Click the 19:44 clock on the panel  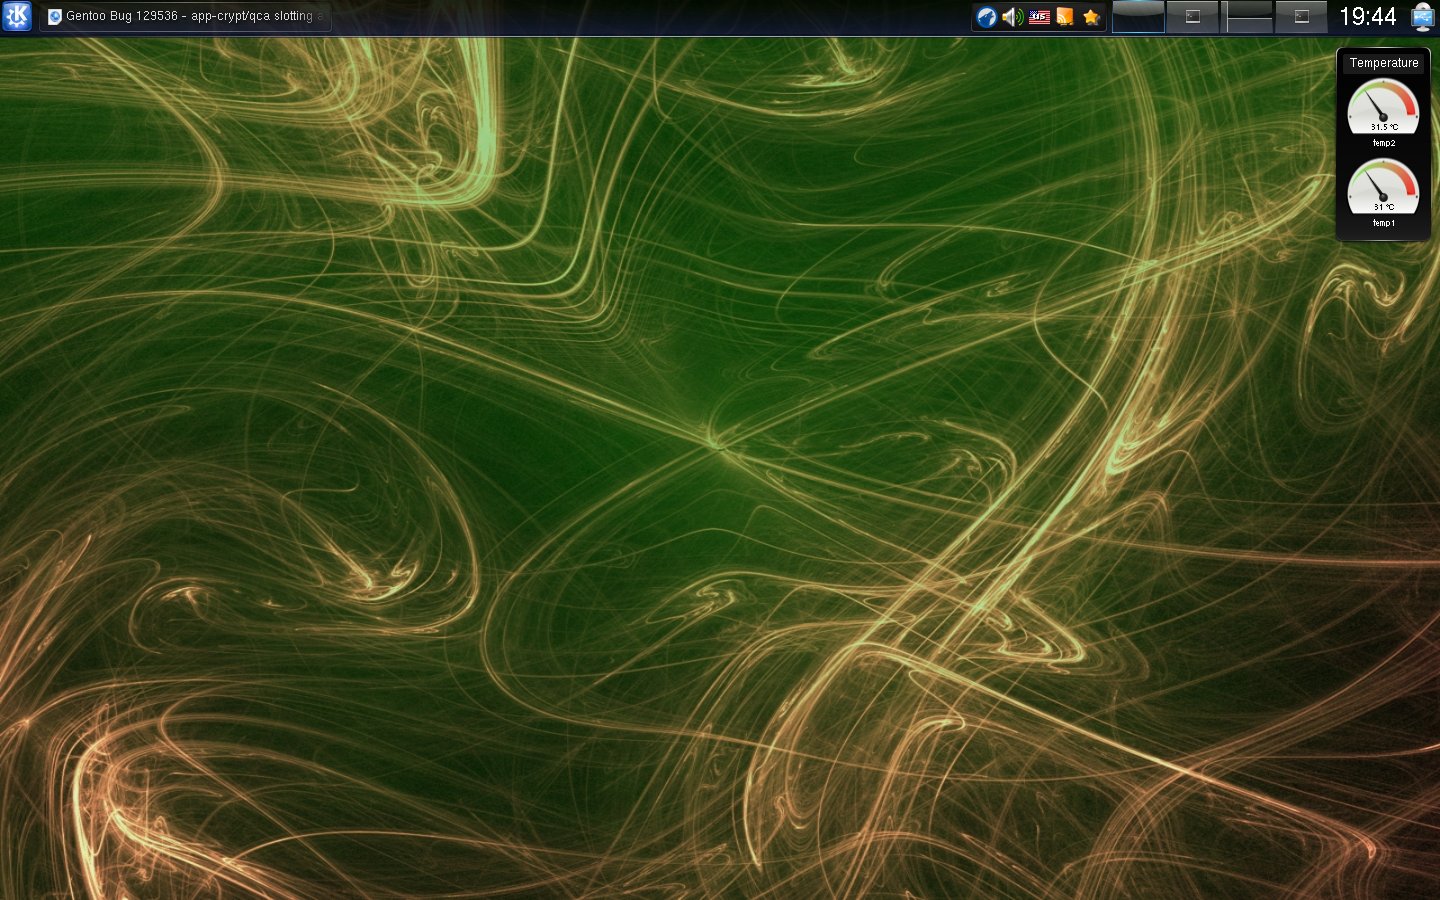(1367, 16)
